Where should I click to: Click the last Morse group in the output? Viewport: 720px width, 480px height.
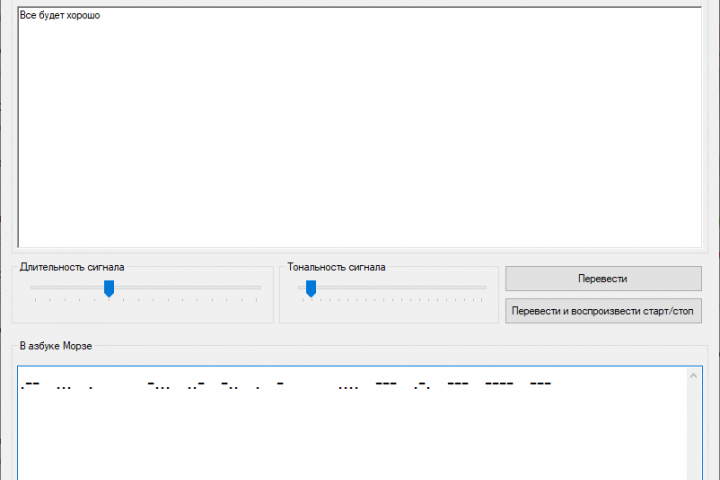540,383
